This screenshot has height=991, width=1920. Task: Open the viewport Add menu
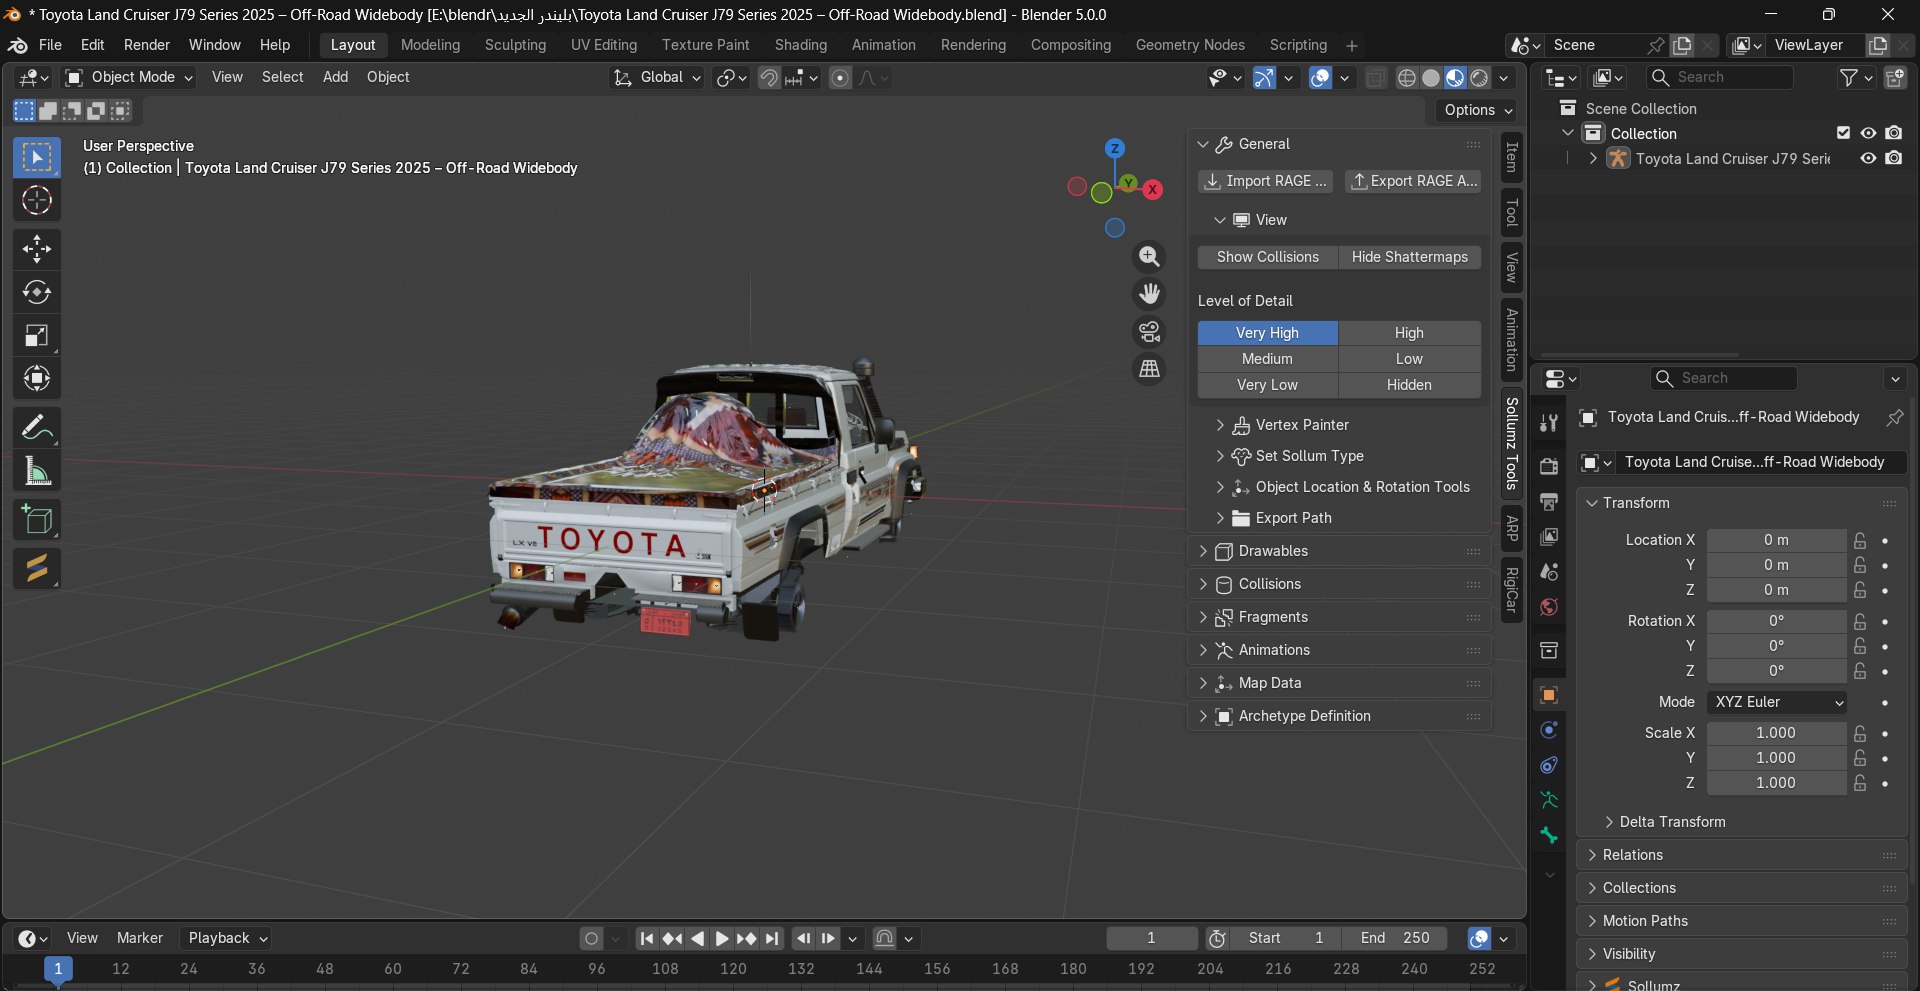(x=335, y=77)
